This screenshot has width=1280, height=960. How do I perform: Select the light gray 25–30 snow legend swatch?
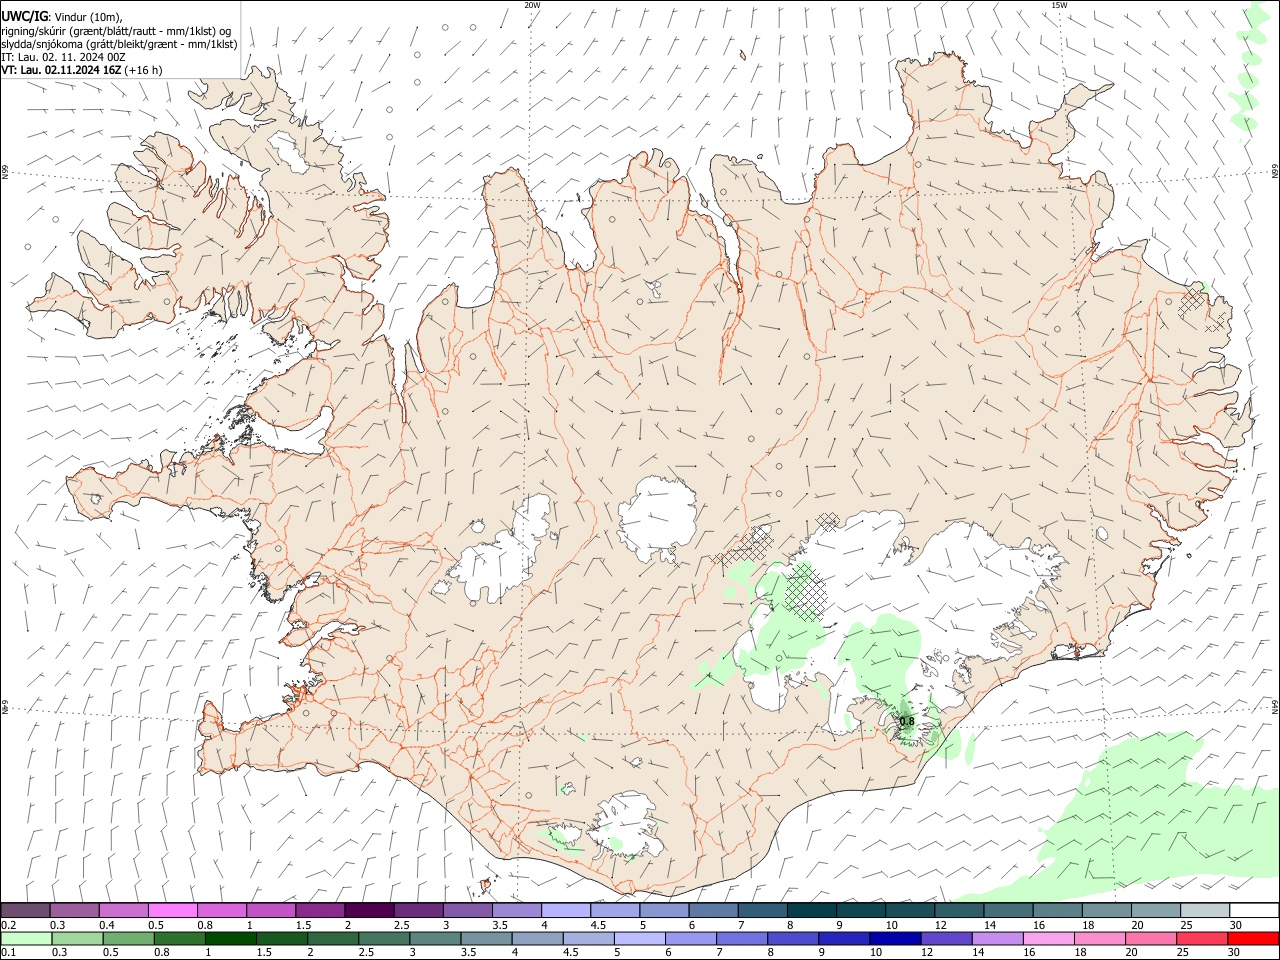1205,910
